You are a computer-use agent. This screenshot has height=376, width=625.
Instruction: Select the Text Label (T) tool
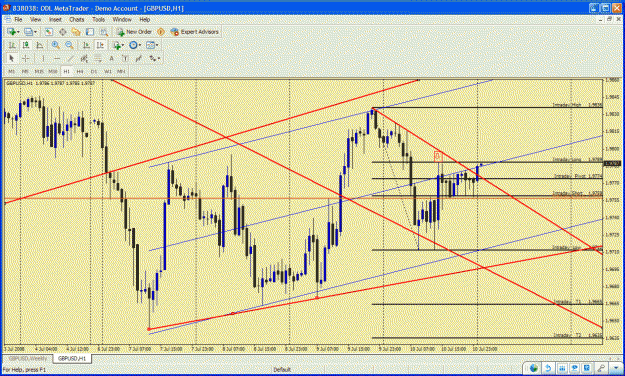pyautogui.click(x=125, y=59)
